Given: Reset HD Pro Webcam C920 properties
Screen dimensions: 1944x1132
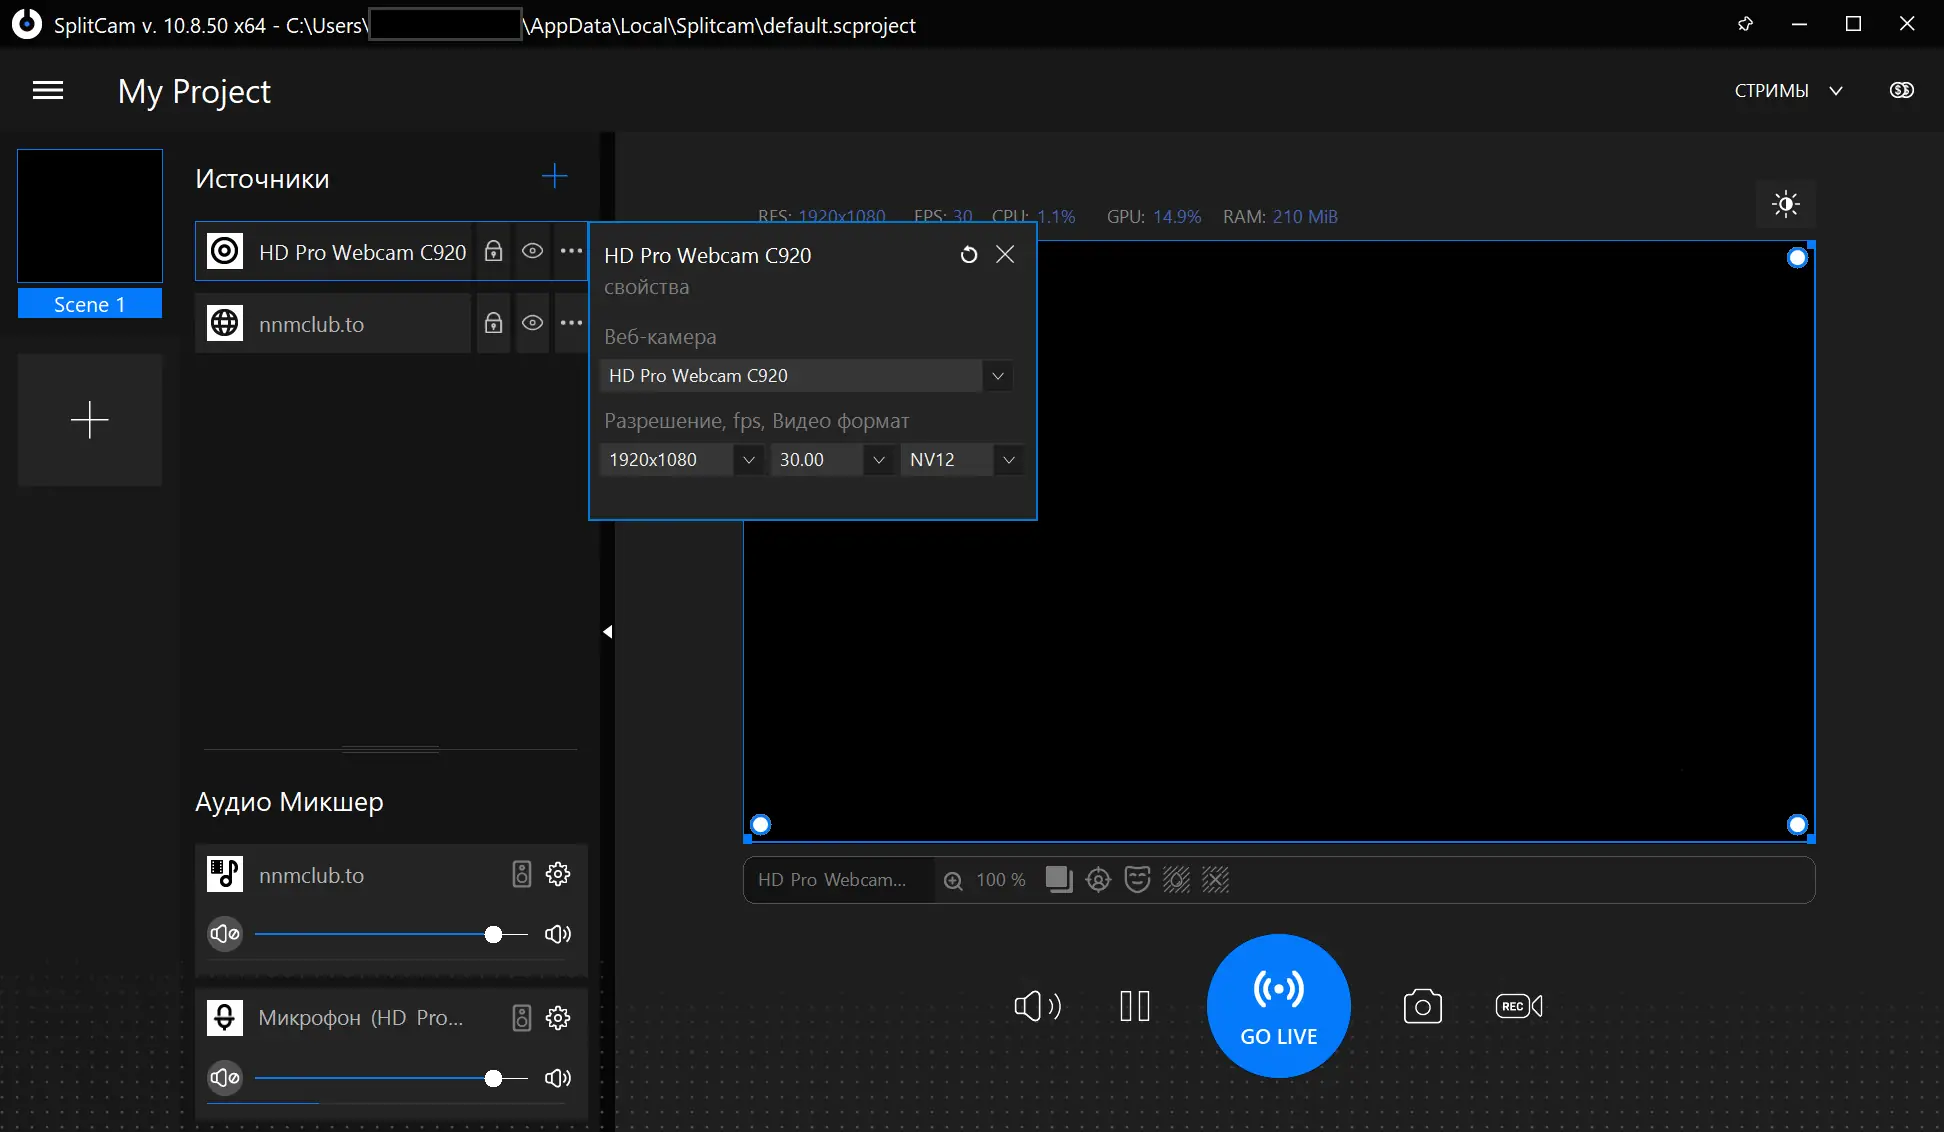Looking at the screenshot, I should pos(968,255).
